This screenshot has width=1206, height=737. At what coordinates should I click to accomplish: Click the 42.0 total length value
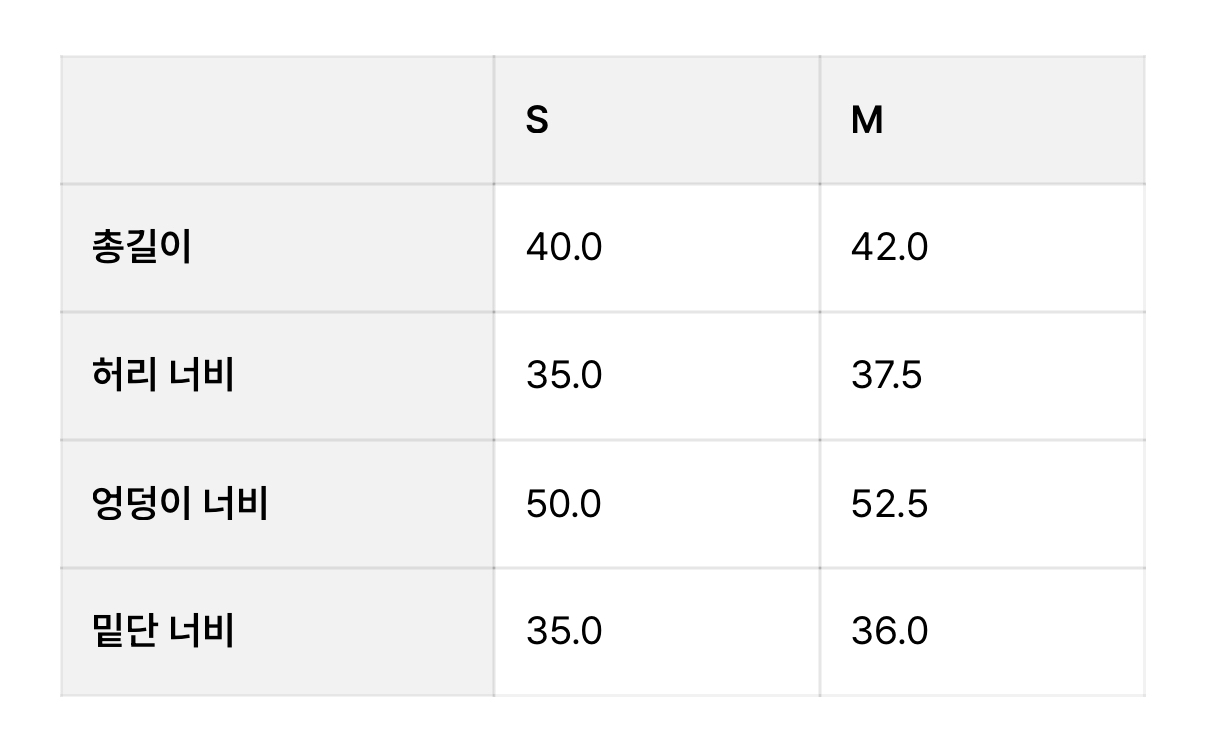pyautogui.click(x=889, y=248)
